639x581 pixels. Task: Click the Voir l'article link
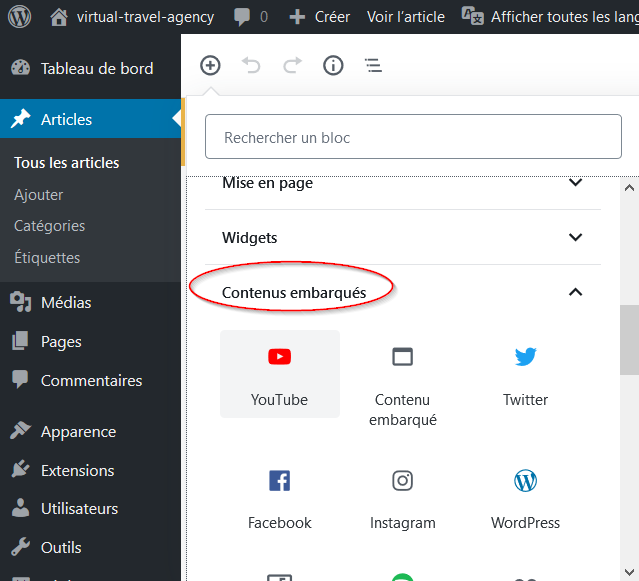(406, 17)
